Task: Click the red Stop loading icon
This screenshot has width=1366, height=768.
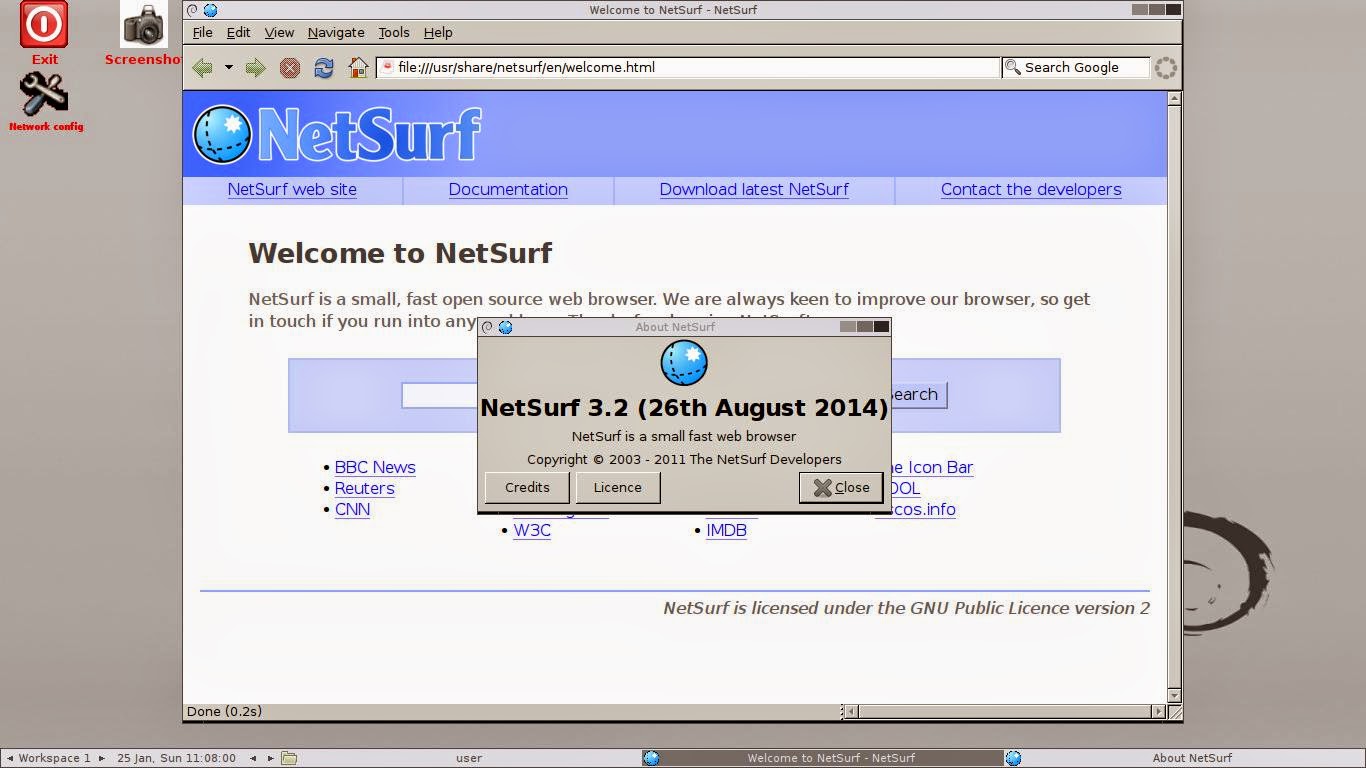Action: (290, 68)
